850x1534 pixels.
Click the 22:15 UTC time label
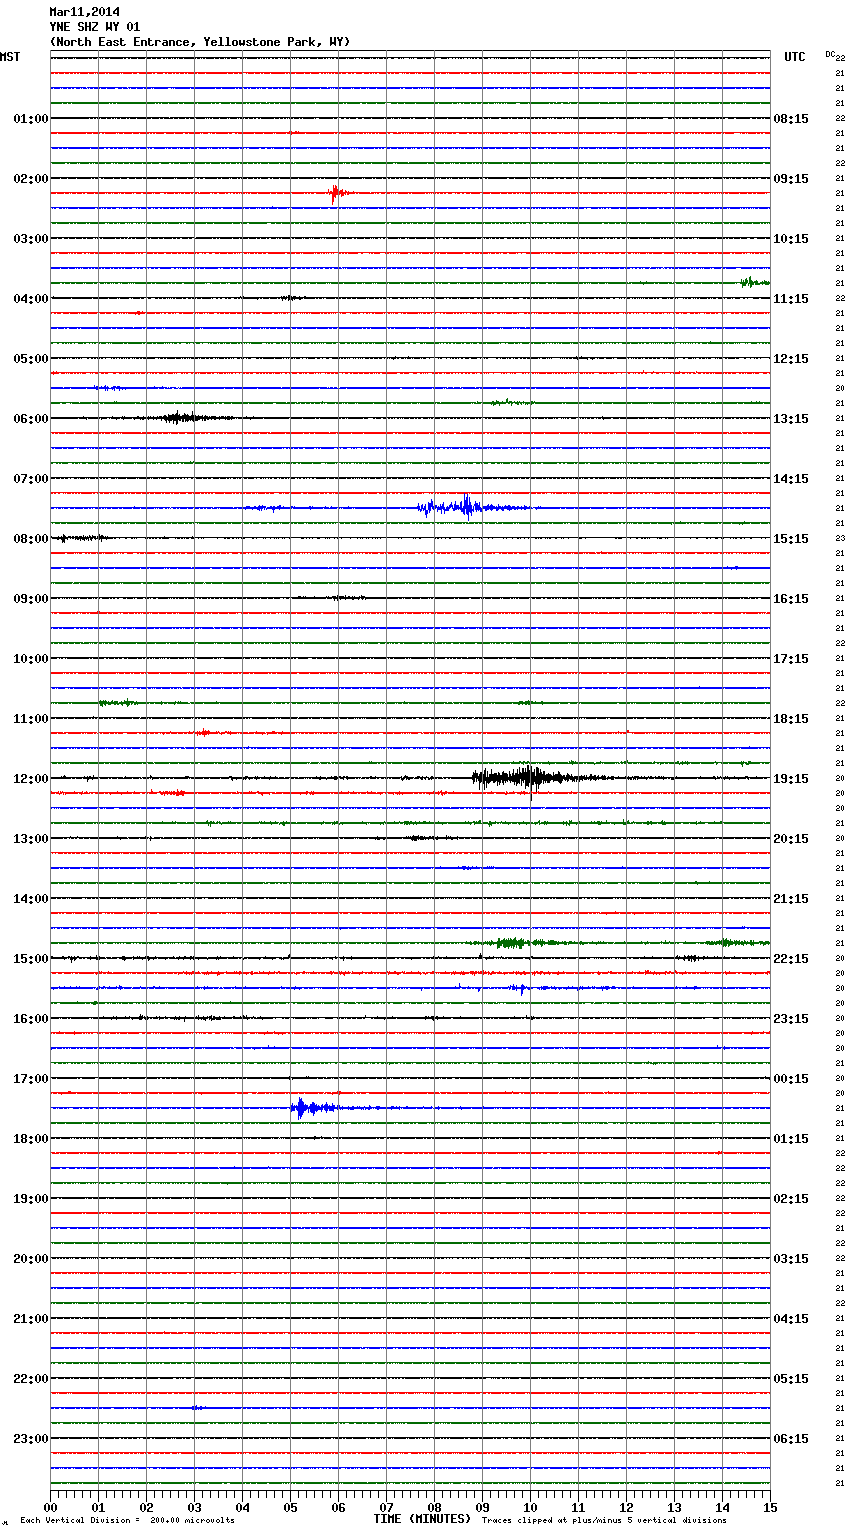point(791,958)
